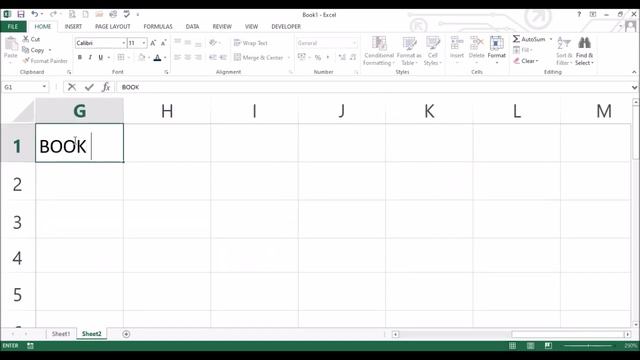Switch to Normal view in status bar
Screen dimensions: 640x360
click(512, 346)
